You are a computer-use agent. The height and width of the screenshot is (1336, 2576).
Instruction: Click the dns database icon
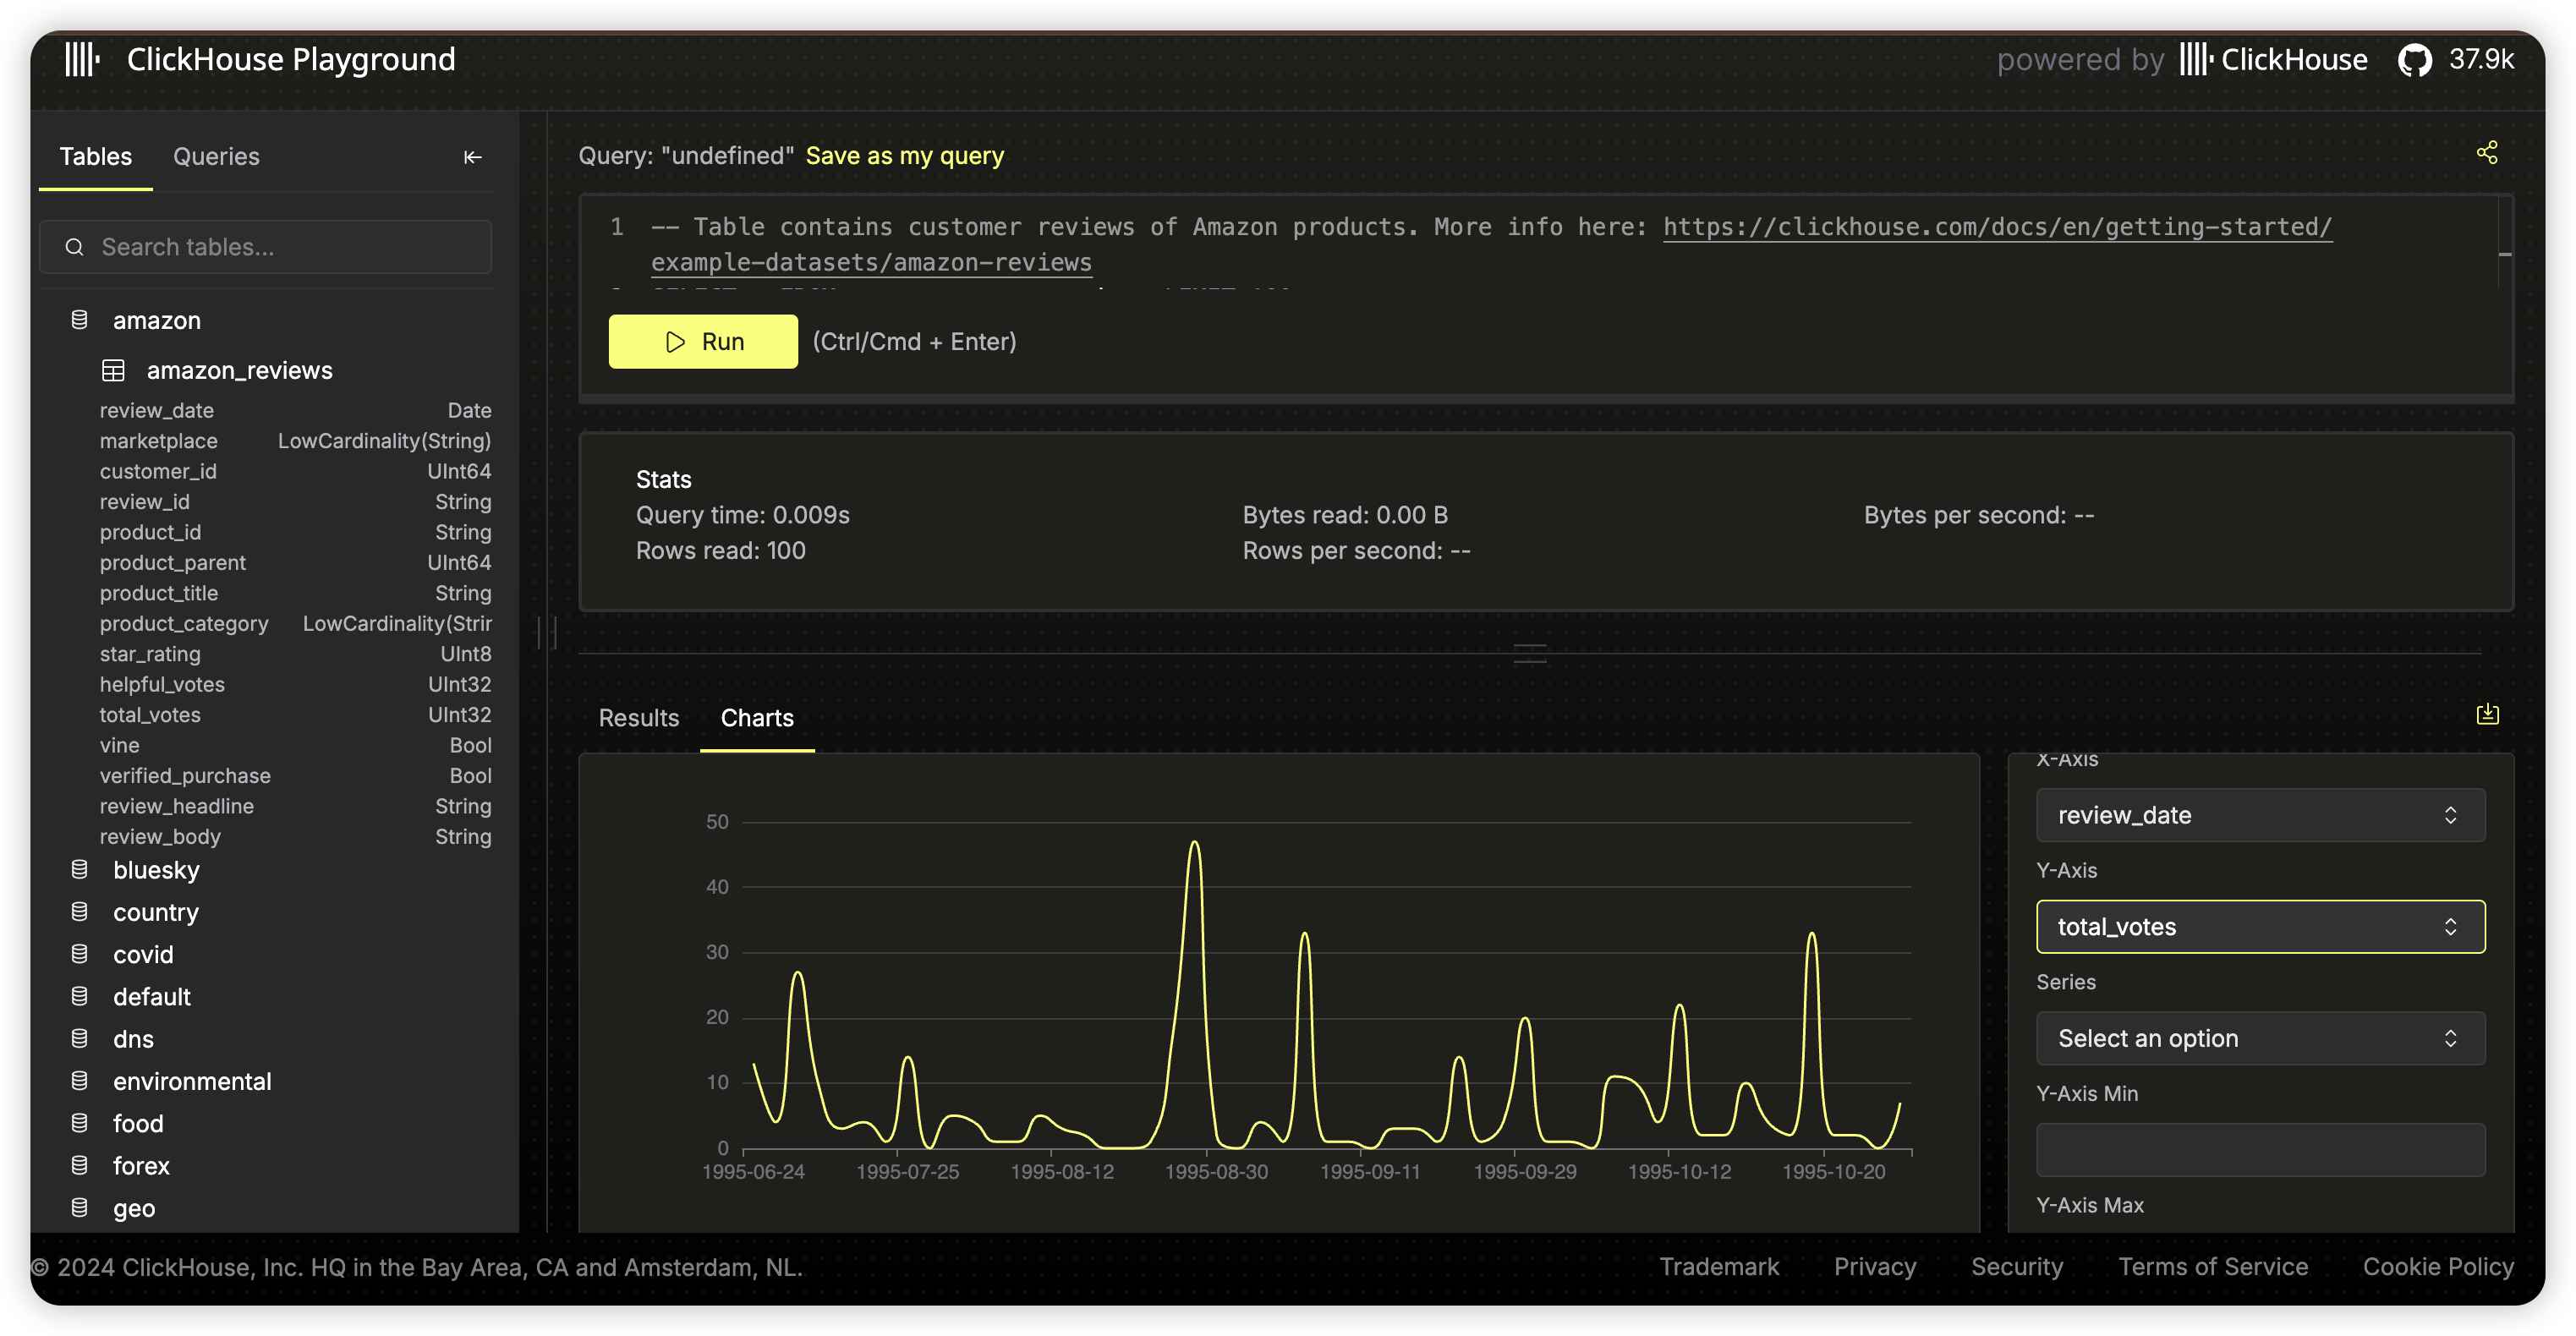coord(80,1039)
